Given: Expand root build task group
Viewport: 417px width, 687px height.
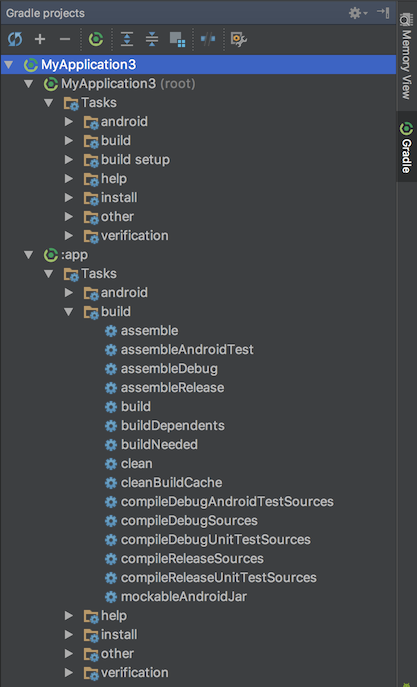Looking at the screenshot, I should pyautogui.click(x=69, y=141).
